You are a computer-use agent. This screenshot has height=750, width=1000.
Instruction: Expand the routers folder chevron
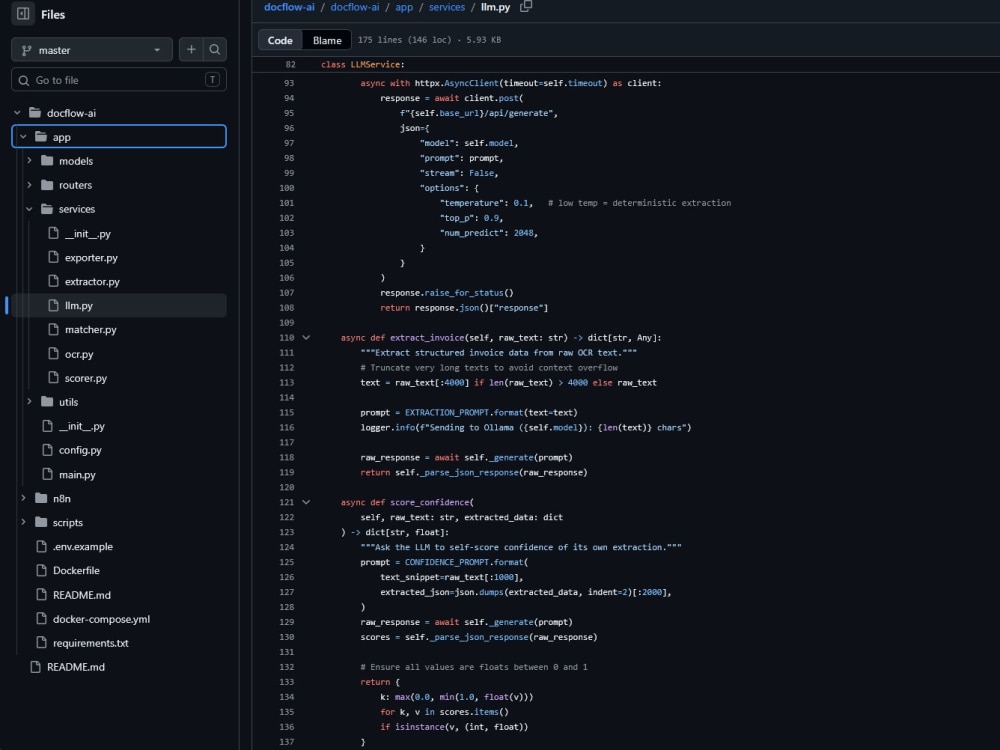(29, 185)
